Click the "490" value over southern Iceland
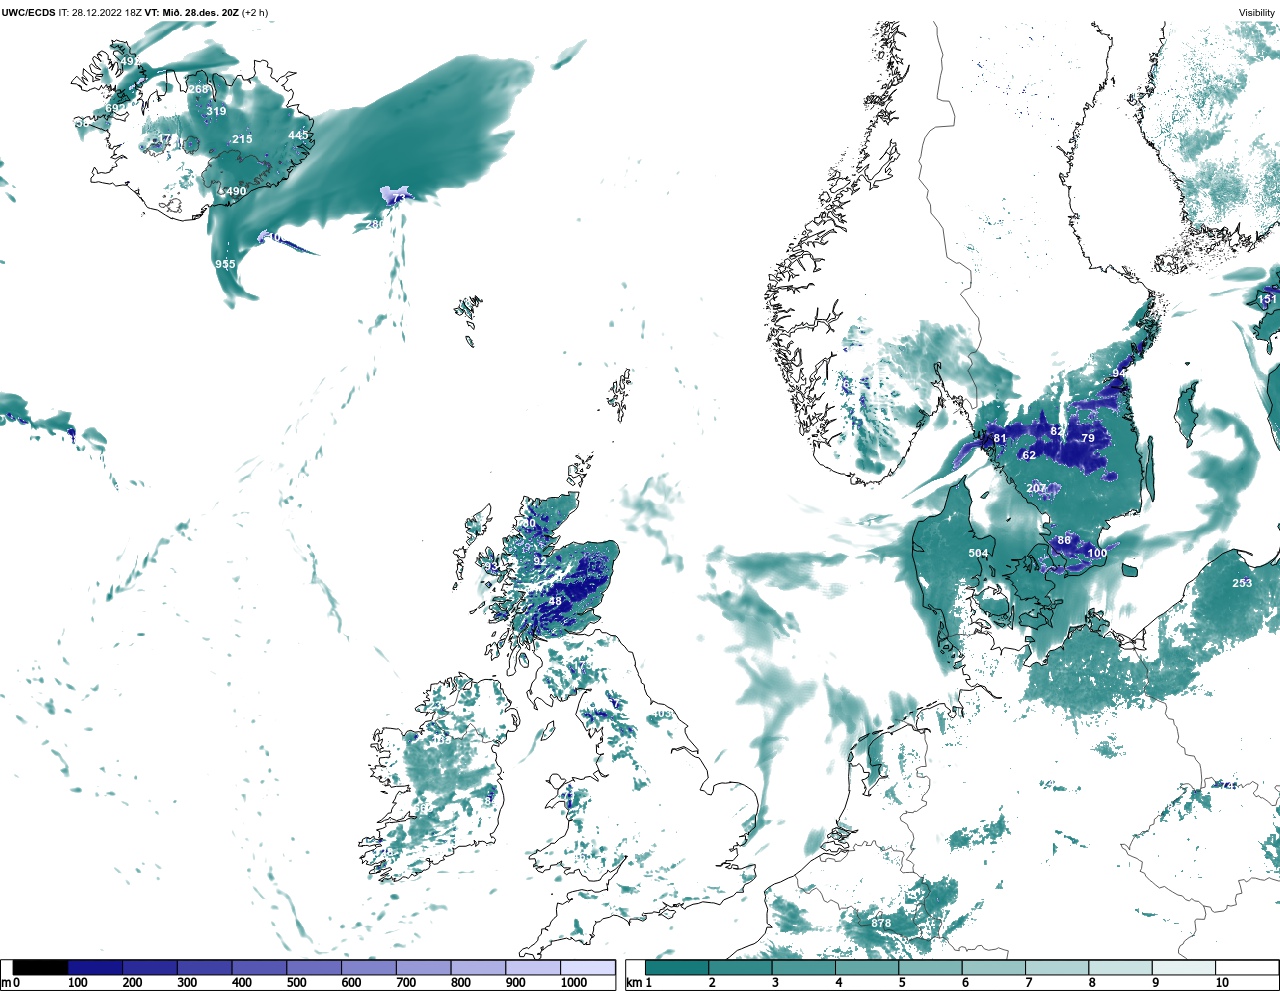 236,191
